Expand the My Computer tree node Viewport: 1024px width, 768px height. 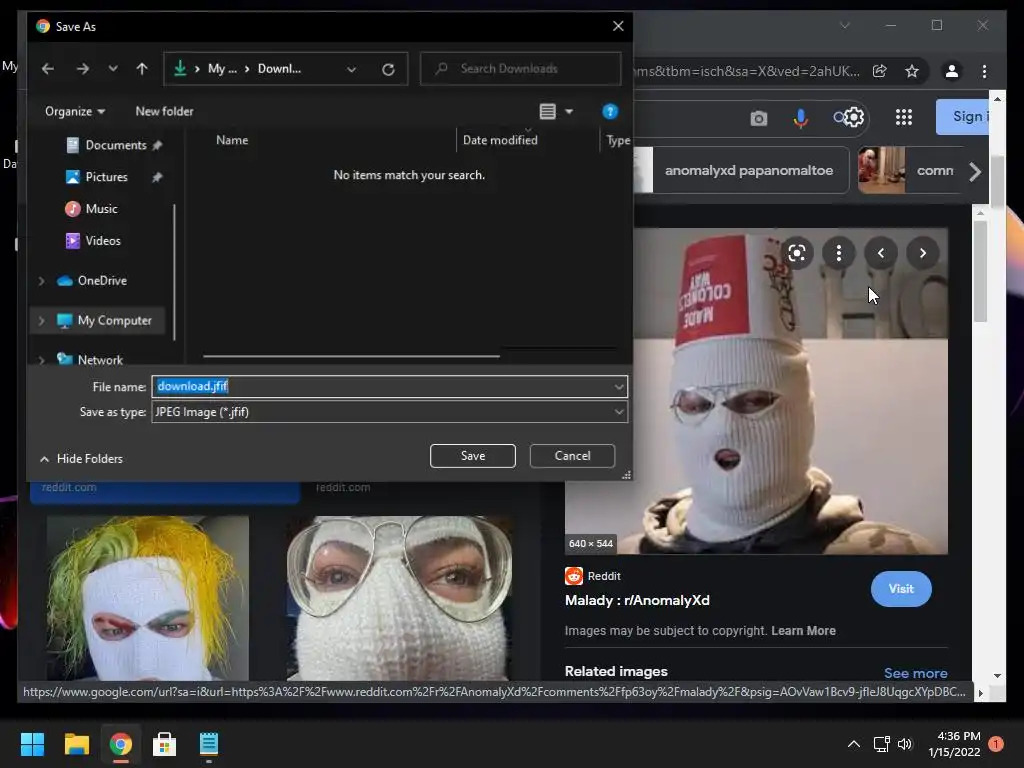pos(42,321)
